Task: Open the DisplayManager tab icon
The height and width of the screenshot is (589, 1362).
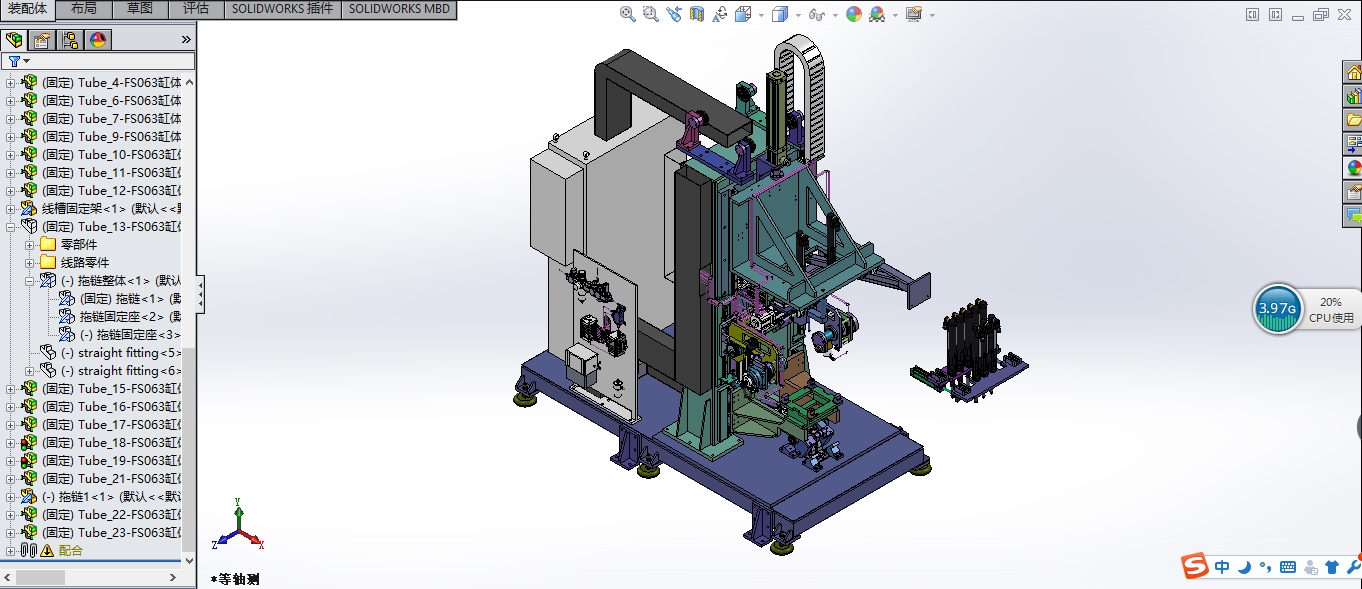Action: (x=97, y=40)
